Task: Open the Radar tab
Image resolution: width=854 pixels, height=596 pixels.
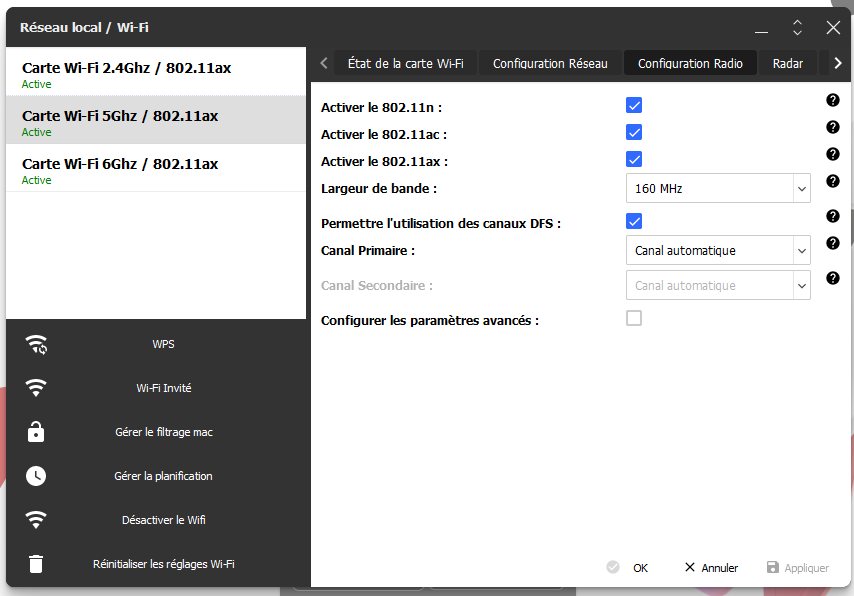Action: [787, 63]
